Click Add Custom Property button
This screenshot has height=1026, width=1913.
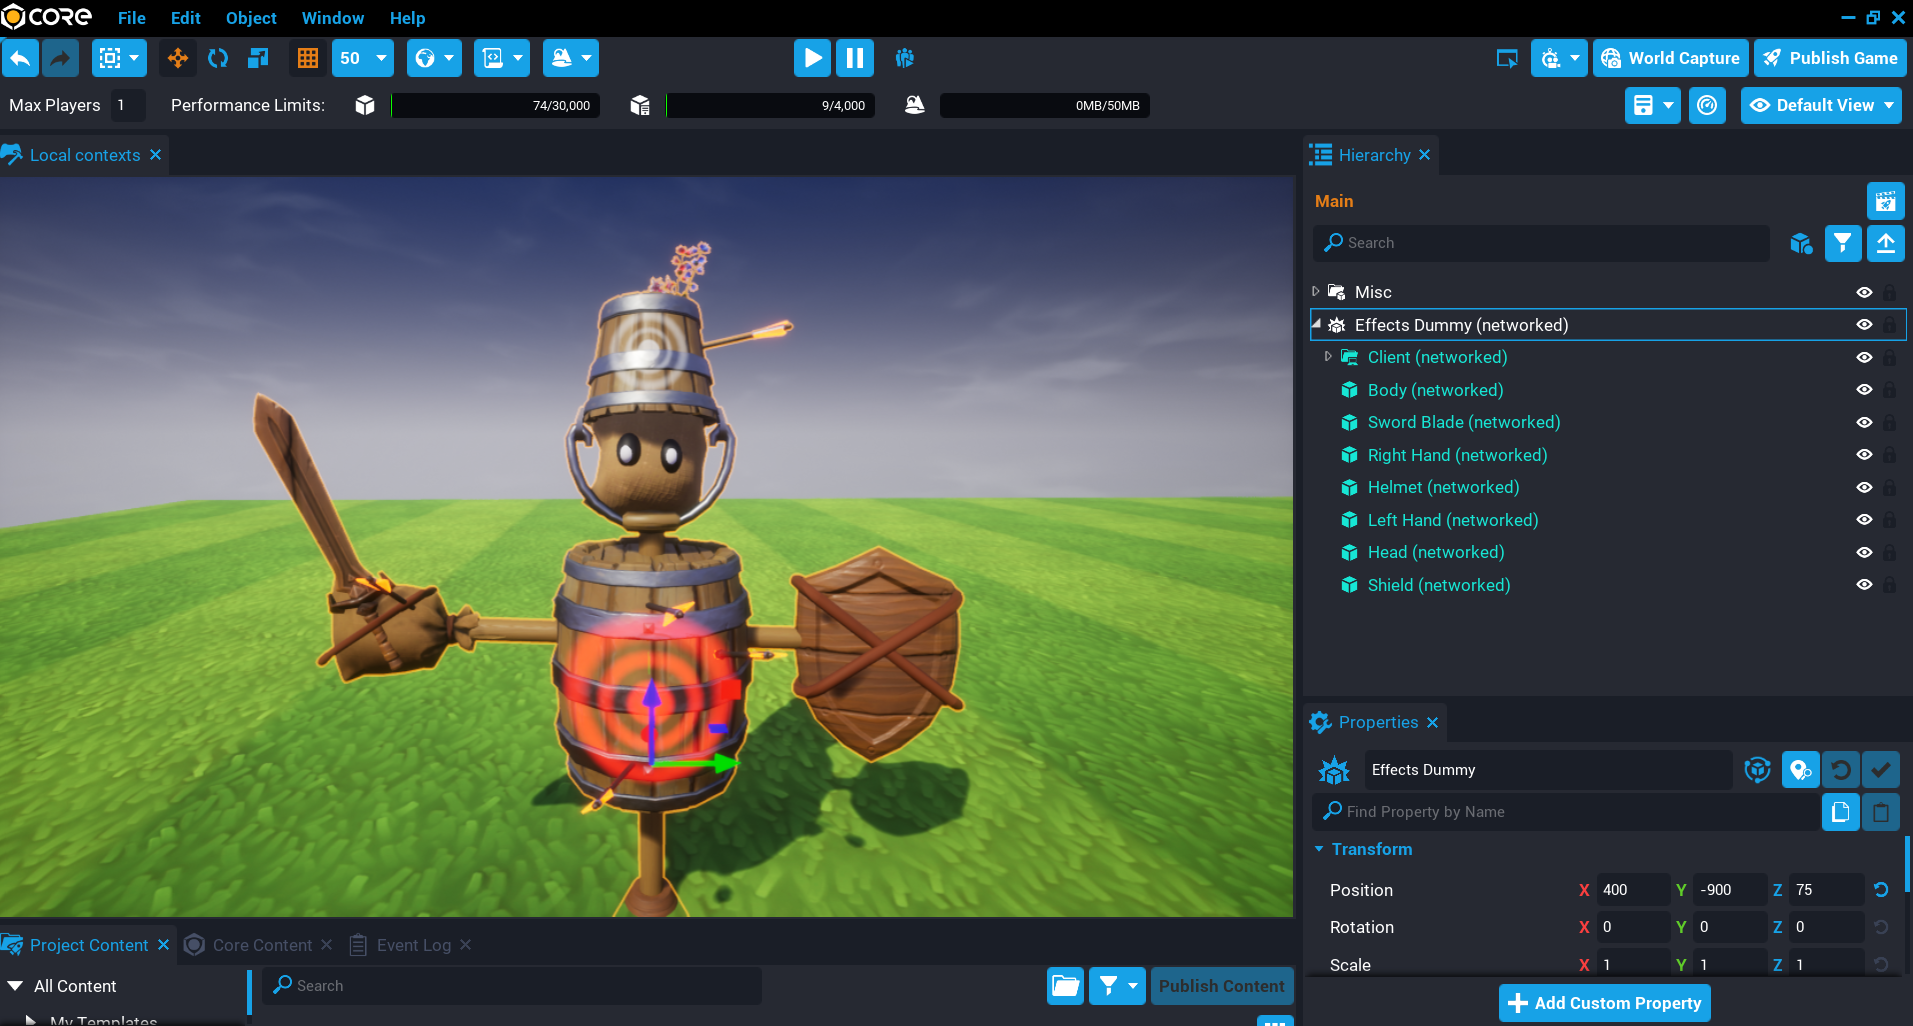(1605, 1003)
